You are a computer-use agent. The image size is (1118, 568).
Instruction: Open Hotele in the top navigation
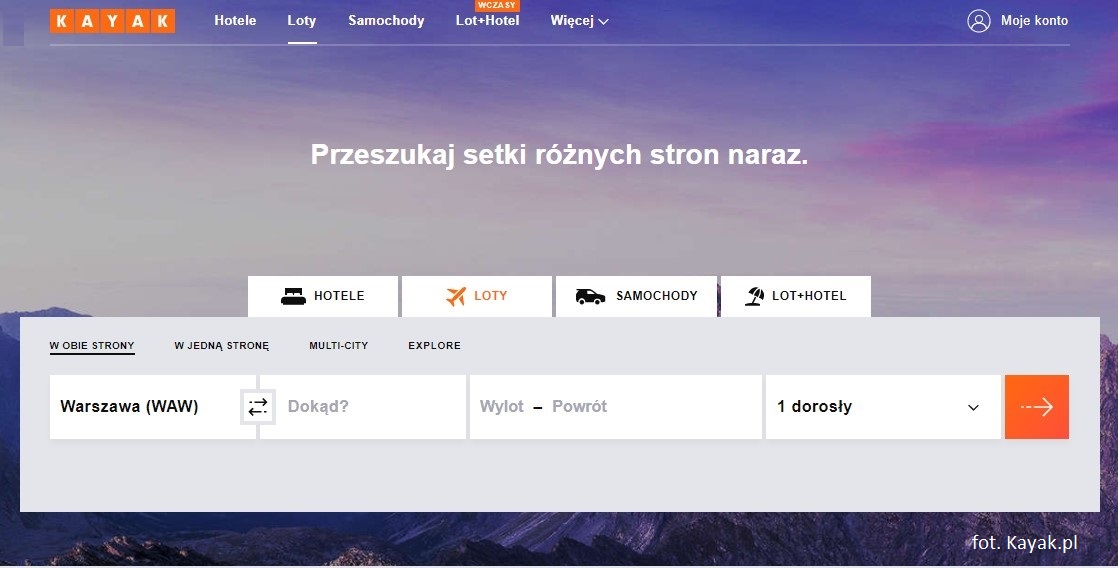pos(235,21)
